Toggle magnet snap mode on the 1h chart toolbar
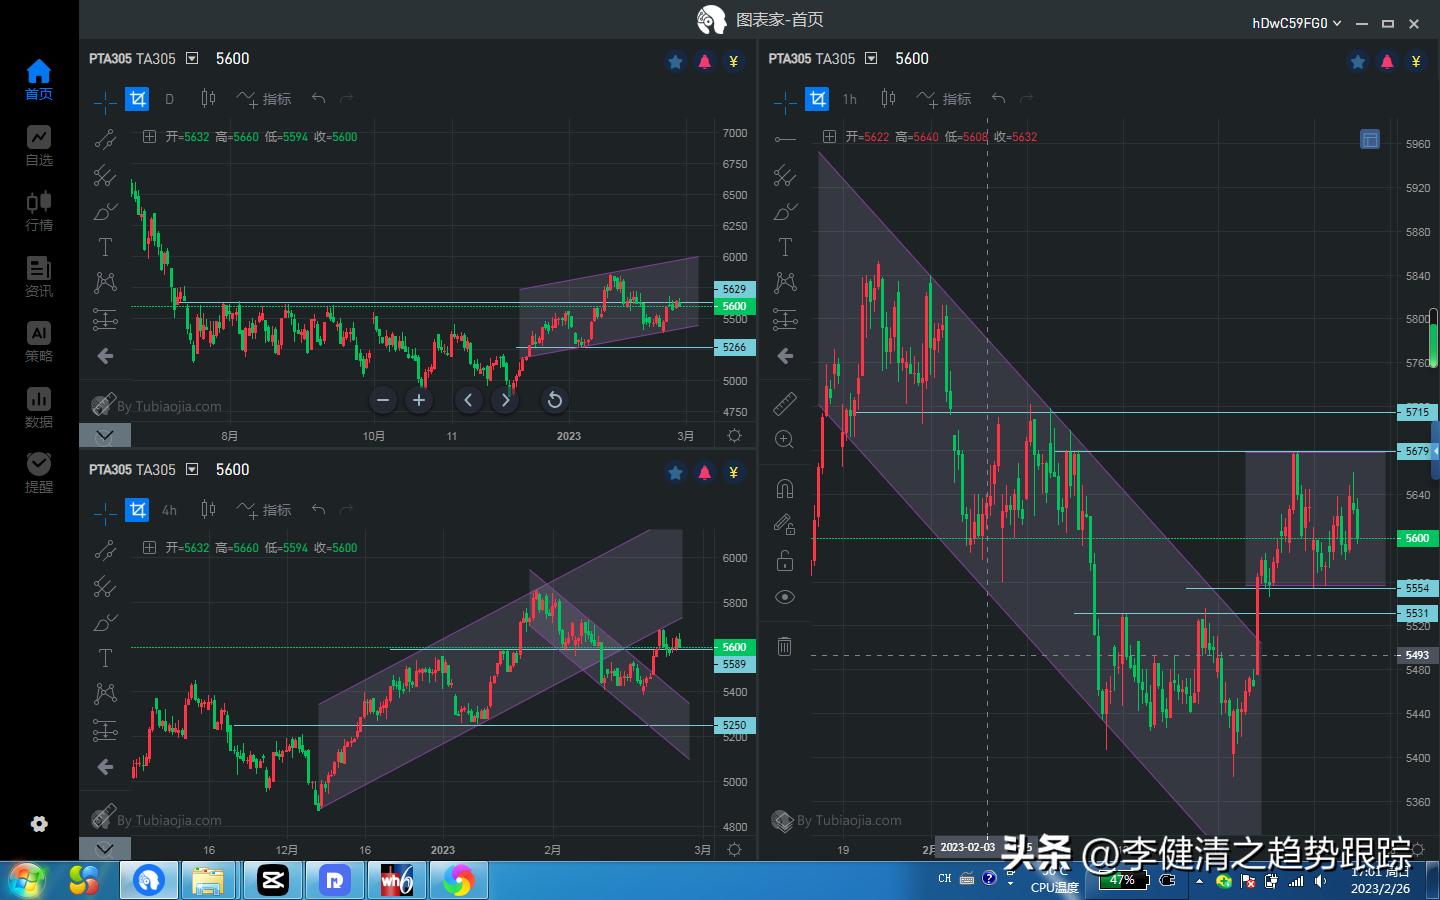 point(785,488)
